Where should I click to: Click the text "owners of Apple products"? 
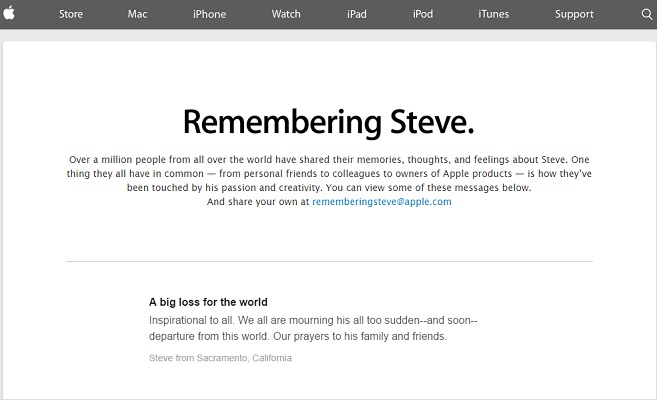(454, 173)
